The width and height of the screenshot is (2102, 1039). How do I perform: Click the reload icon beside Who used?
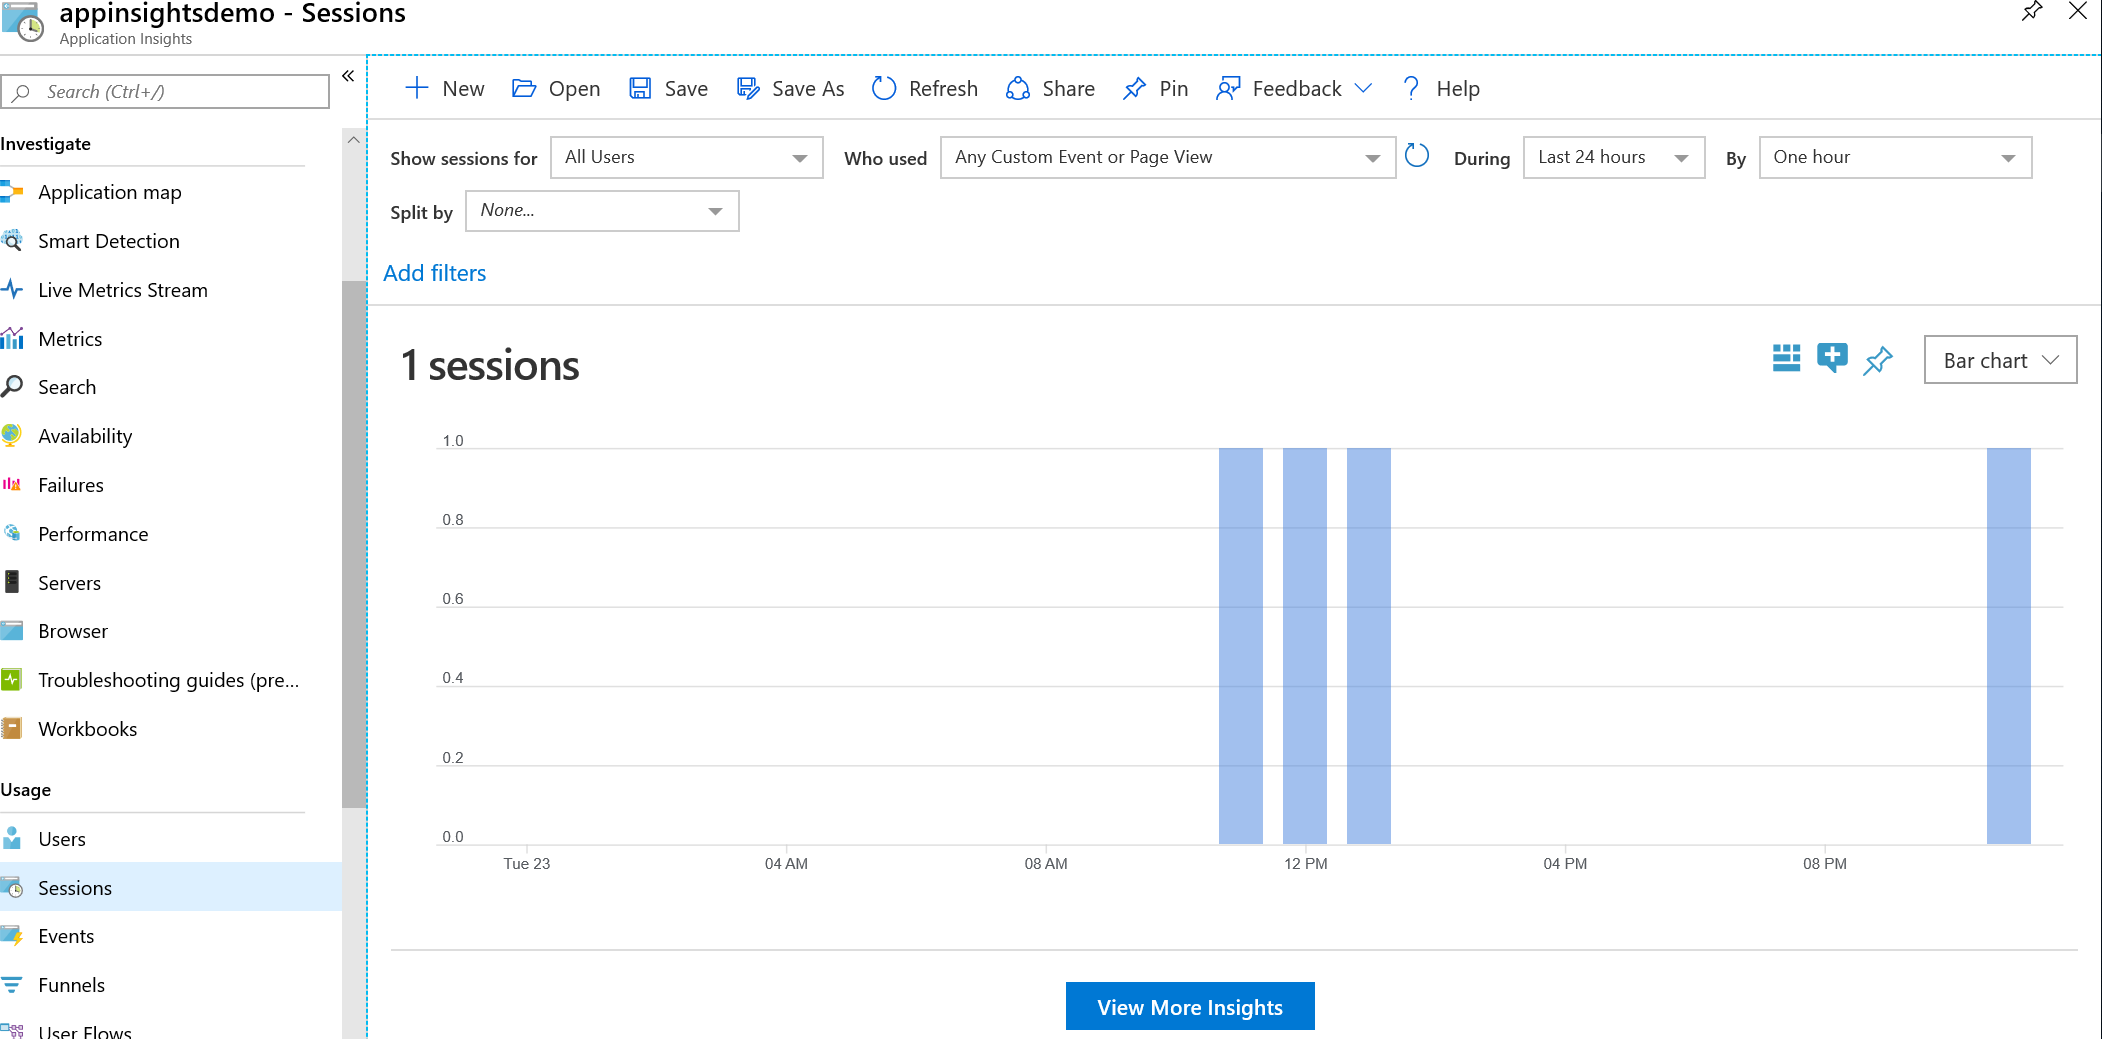point(1417,155)
